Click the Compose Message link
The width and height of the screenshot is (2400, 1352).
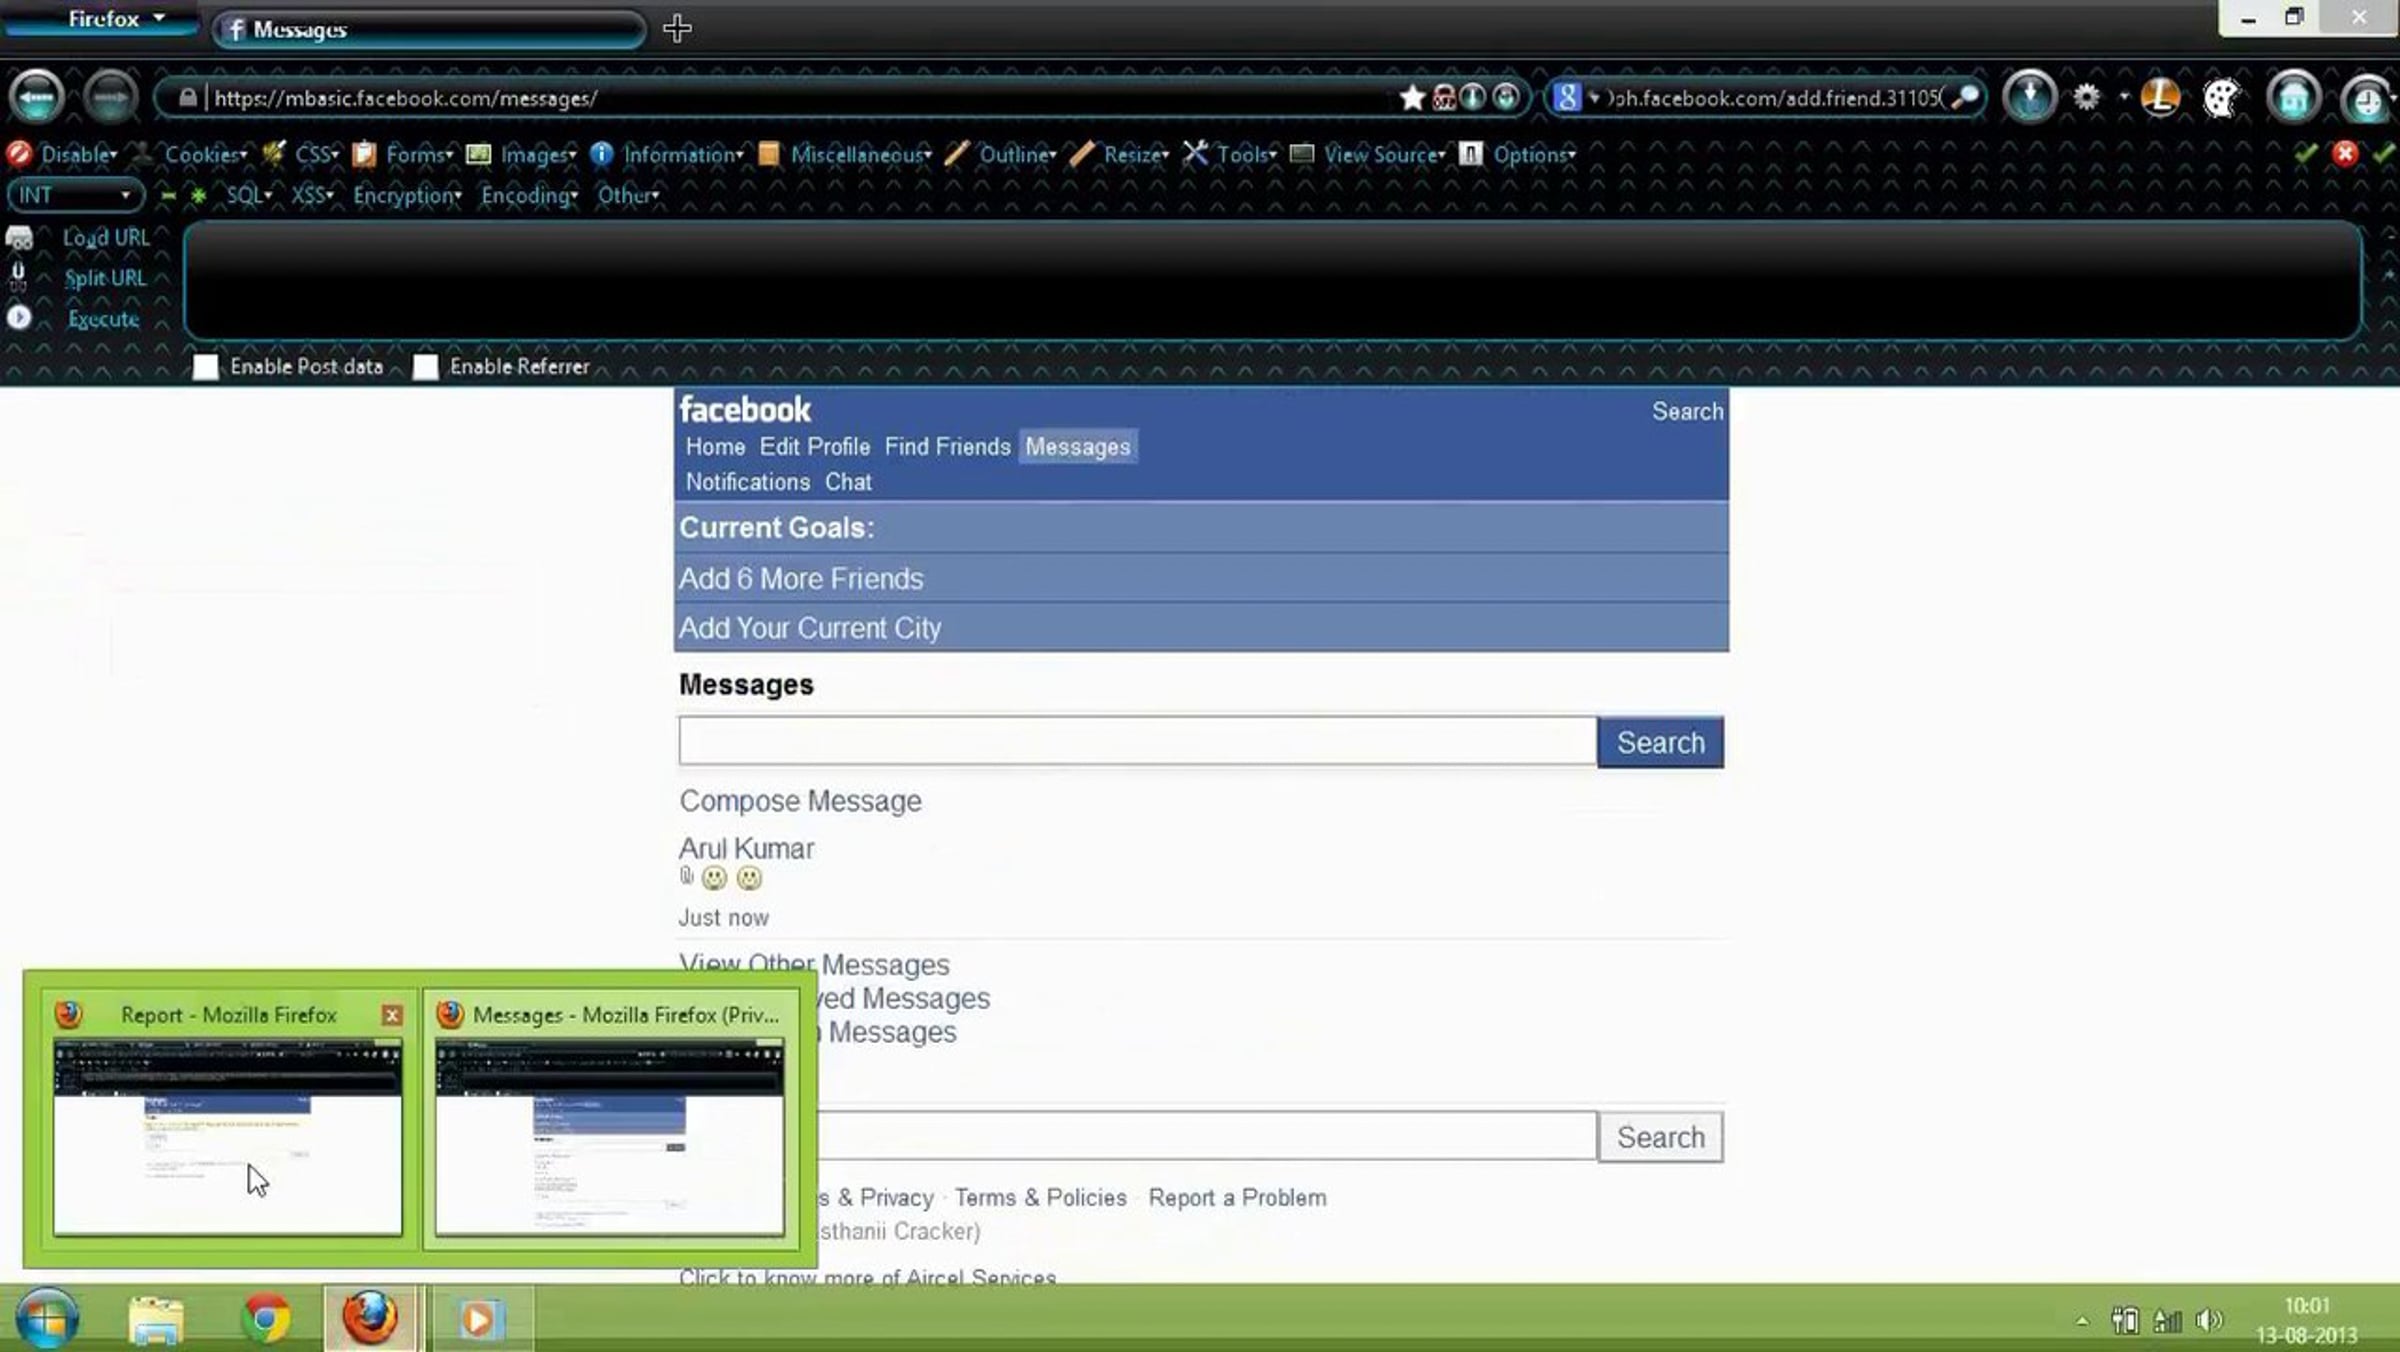pyautogui.click(x=800, y=801)
